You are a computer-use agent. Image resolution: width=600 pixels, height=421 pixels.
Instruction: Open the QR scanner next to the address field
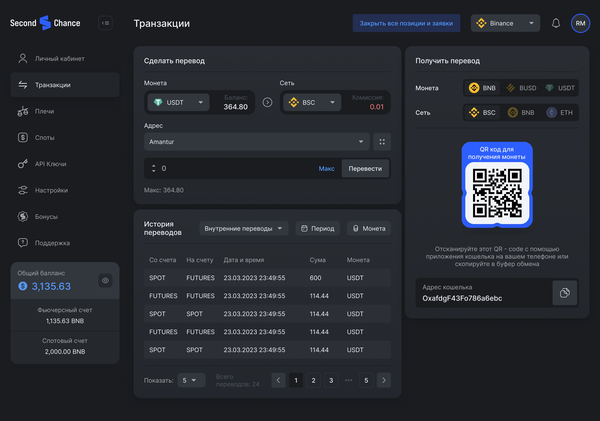point(383,142)
